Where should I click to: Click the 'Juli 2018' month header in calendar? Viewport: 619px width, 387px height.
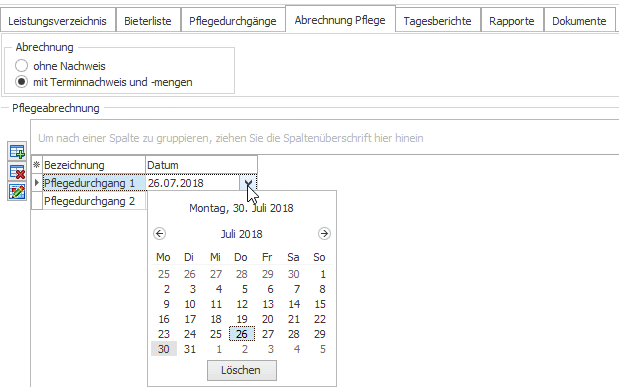[x=241, y=234]
